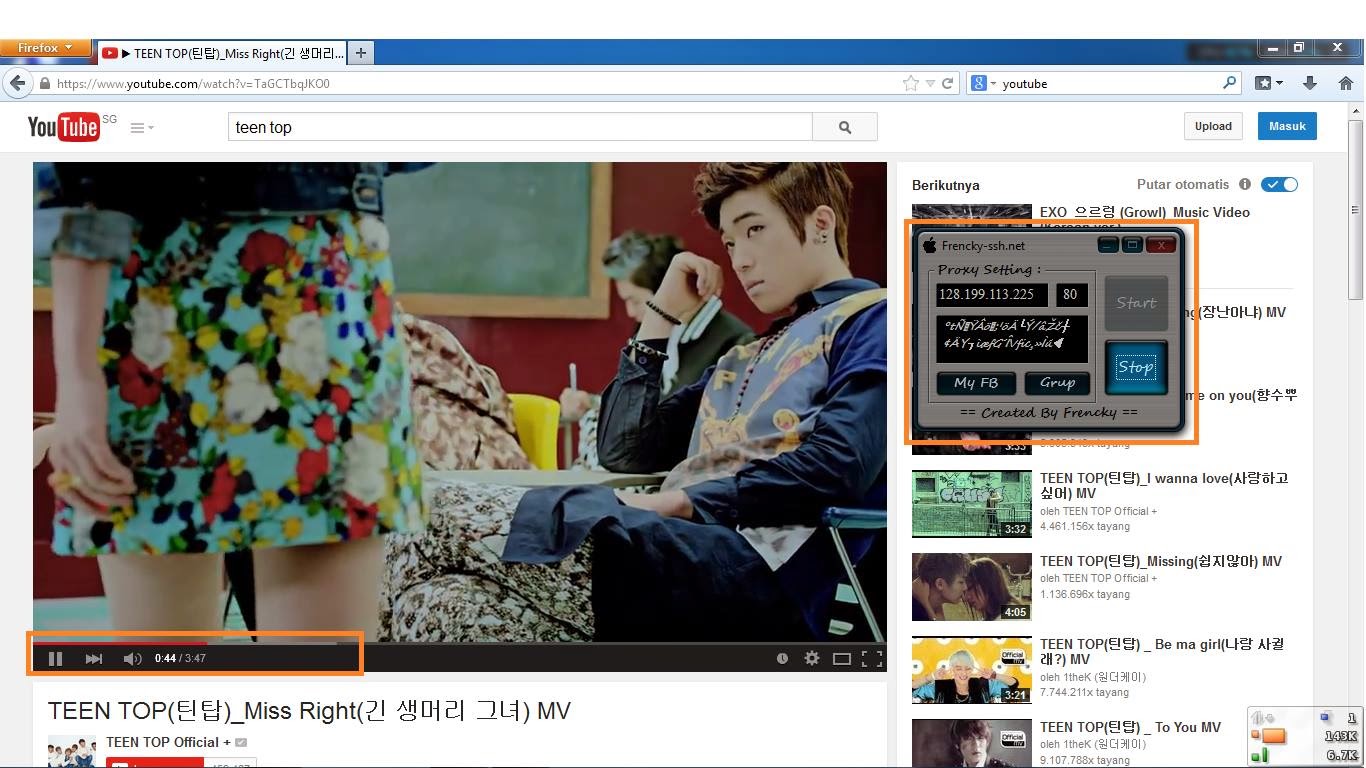Enter fullscreen with the player icon
This screenshot has width=1366, height=768.
[x=872, y=658]
